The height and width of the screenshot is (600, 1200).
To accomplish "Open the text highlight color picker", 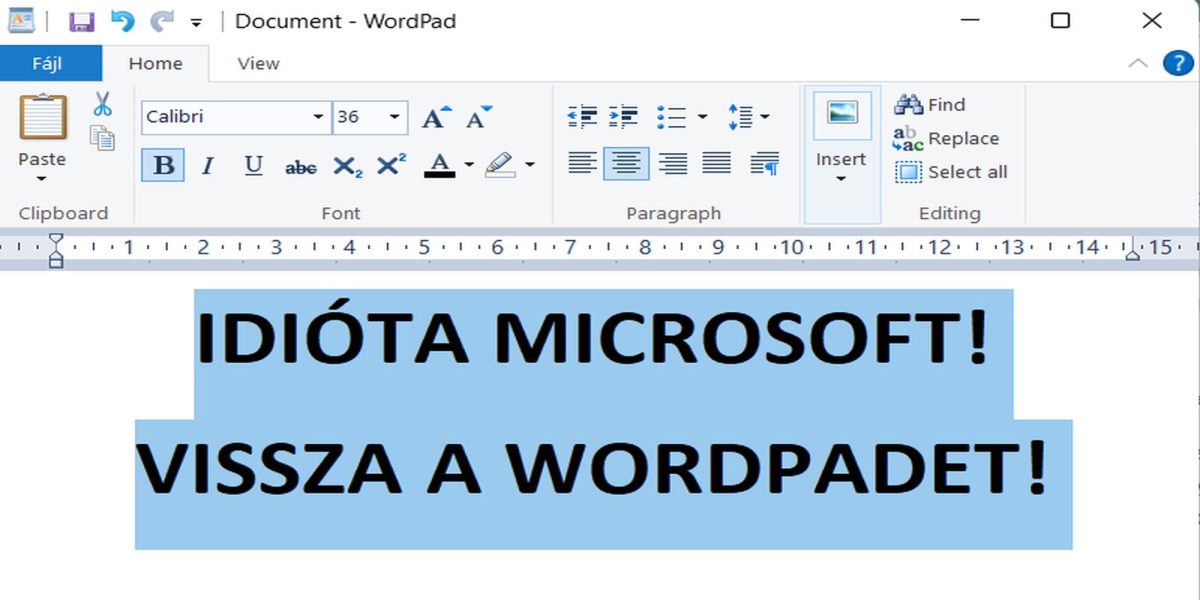I will (x=530, y=165).
